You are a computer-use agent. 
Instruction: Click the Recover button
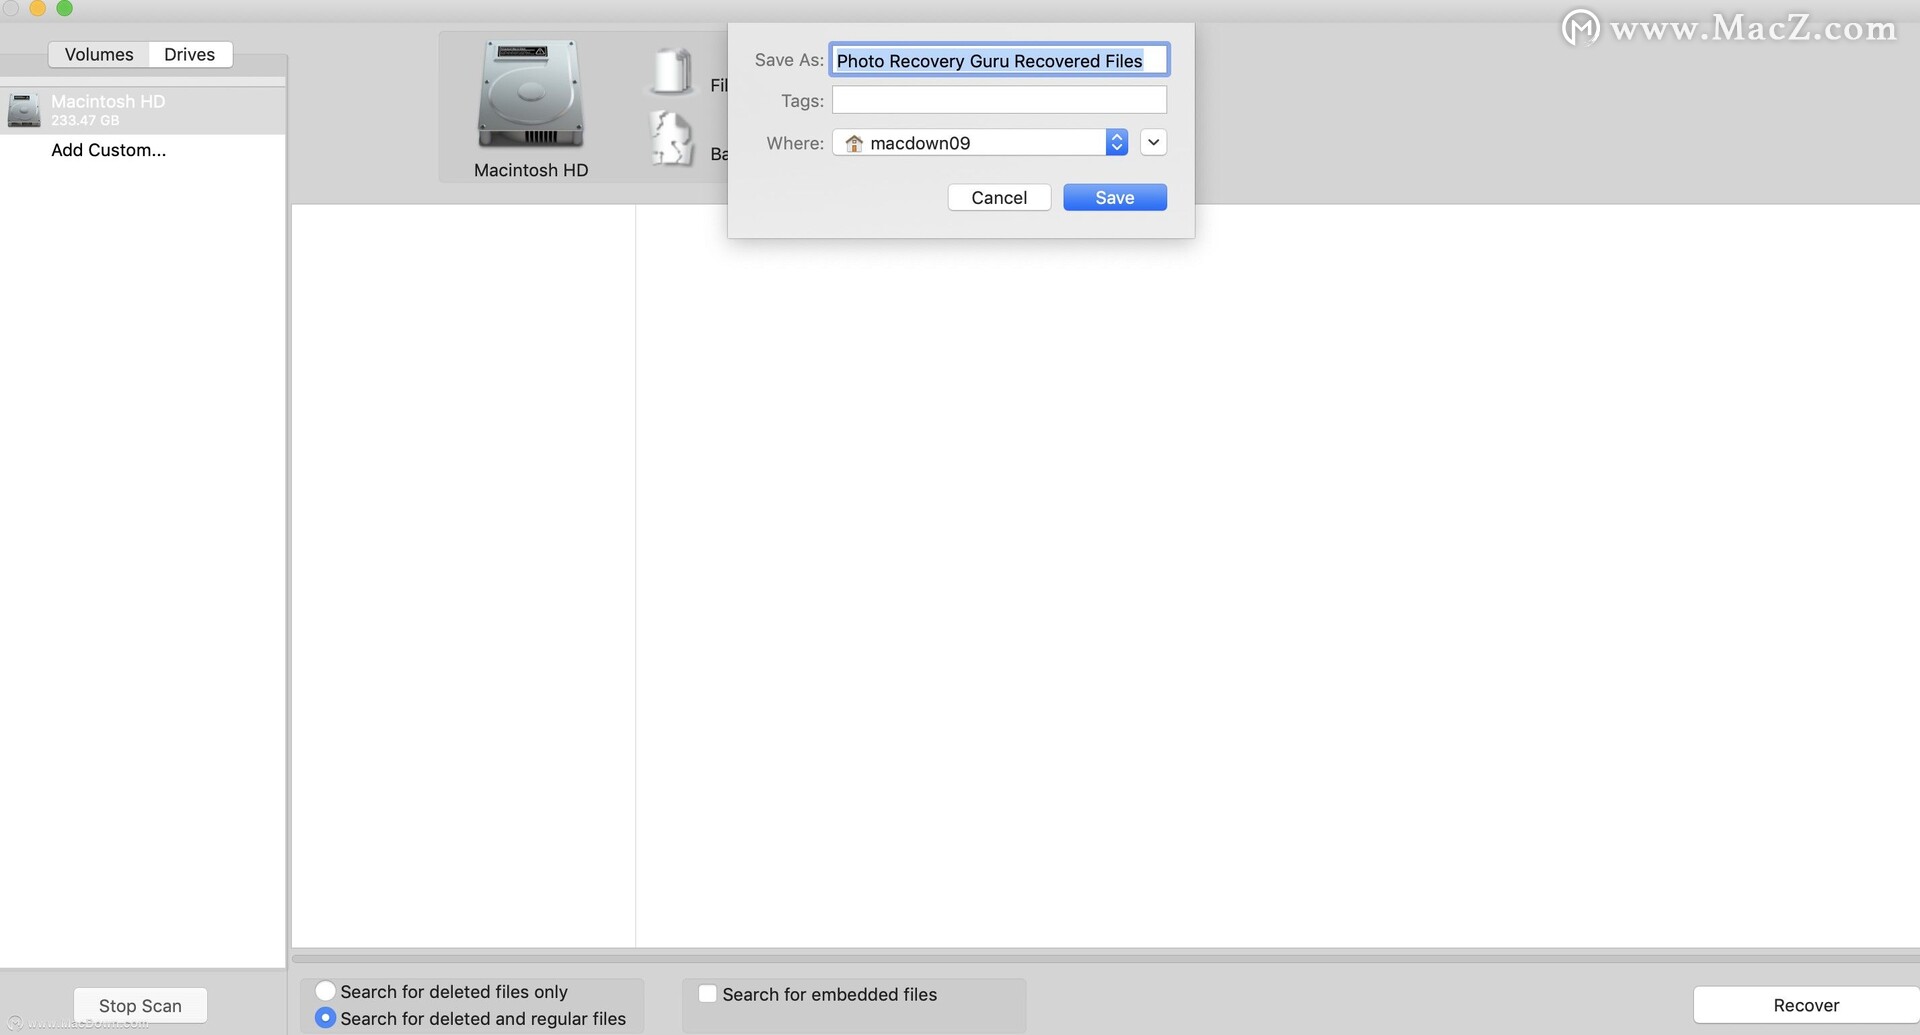coord(1806,1005)
